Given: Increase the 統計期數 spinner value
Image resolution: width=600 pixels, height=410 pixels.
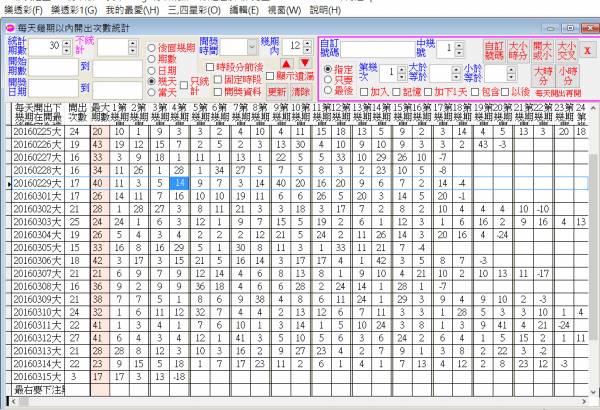Looking at the screenshot, I should [x=68, y=42].
